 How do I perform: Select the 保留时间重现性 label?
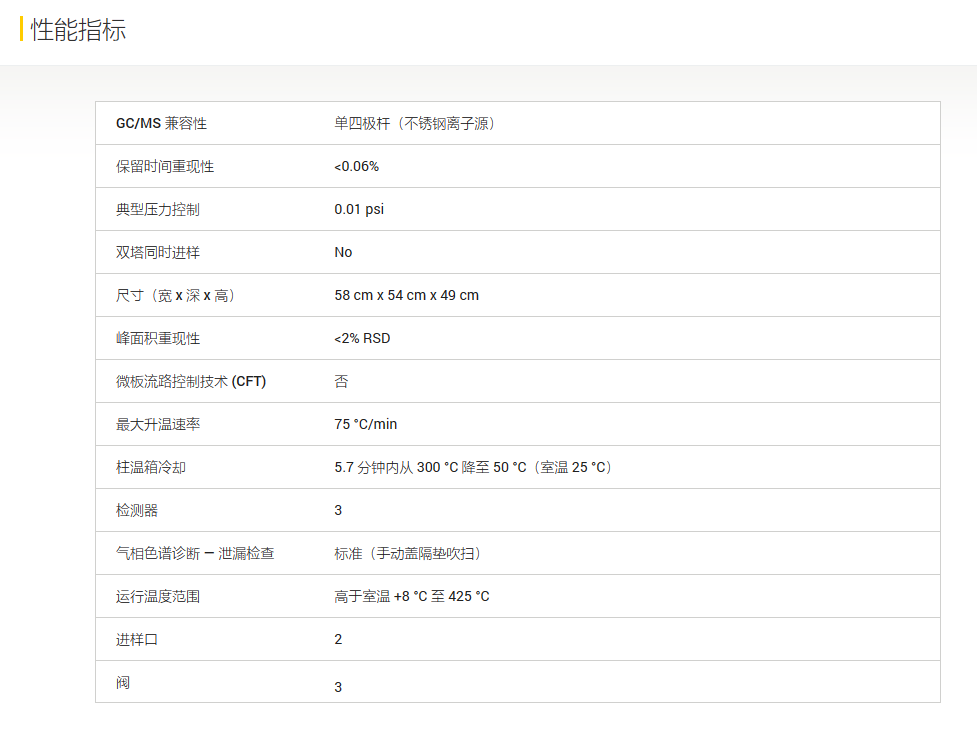(165, 167)
